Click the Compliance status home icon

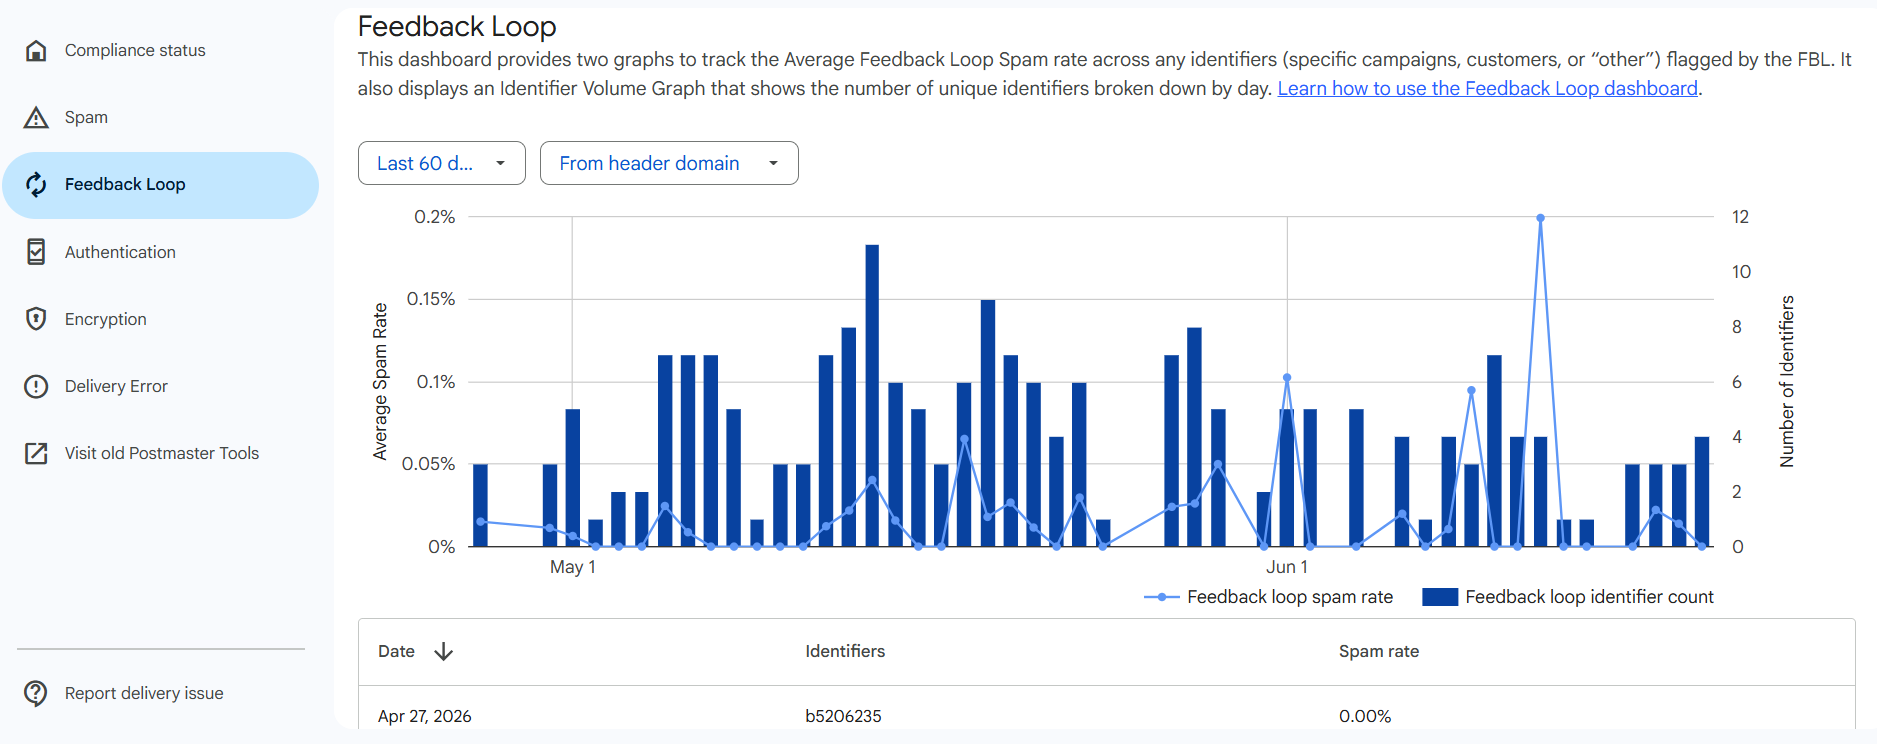click(x=36, y=50)
